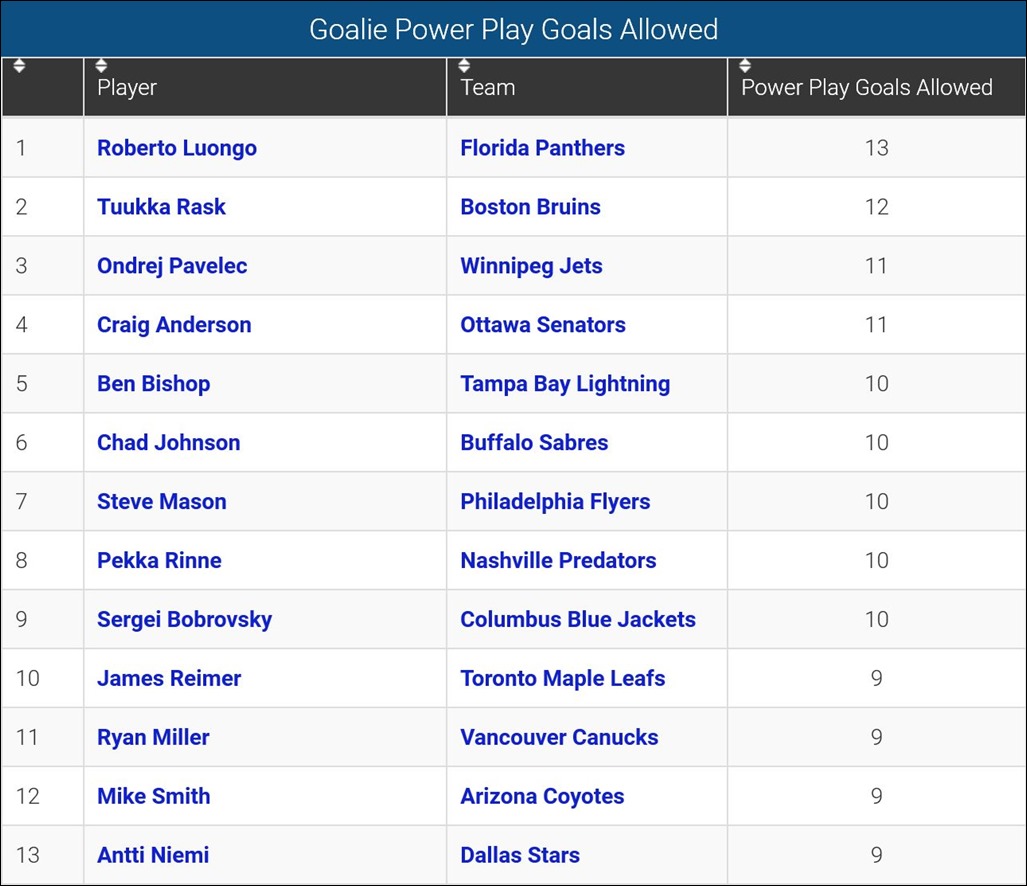Click the Winnipeg Jets team link

531,265
